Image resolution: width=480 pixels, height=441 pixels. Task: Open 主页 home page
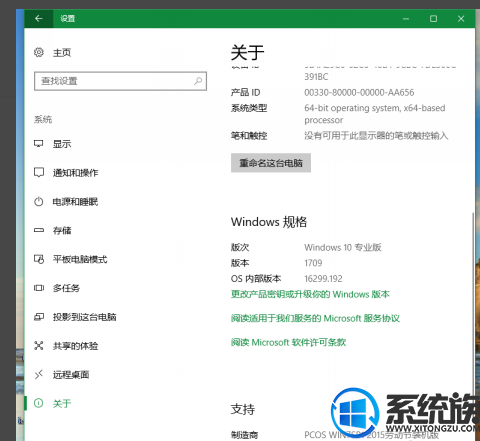click(62, 53)
